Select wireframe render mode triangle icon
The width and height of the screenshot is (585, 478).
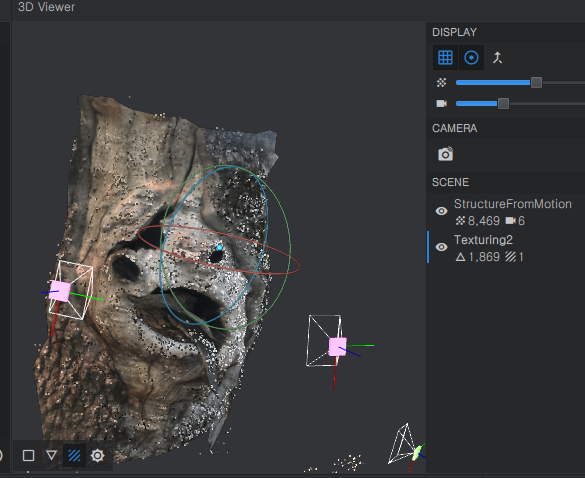(51, 455)
